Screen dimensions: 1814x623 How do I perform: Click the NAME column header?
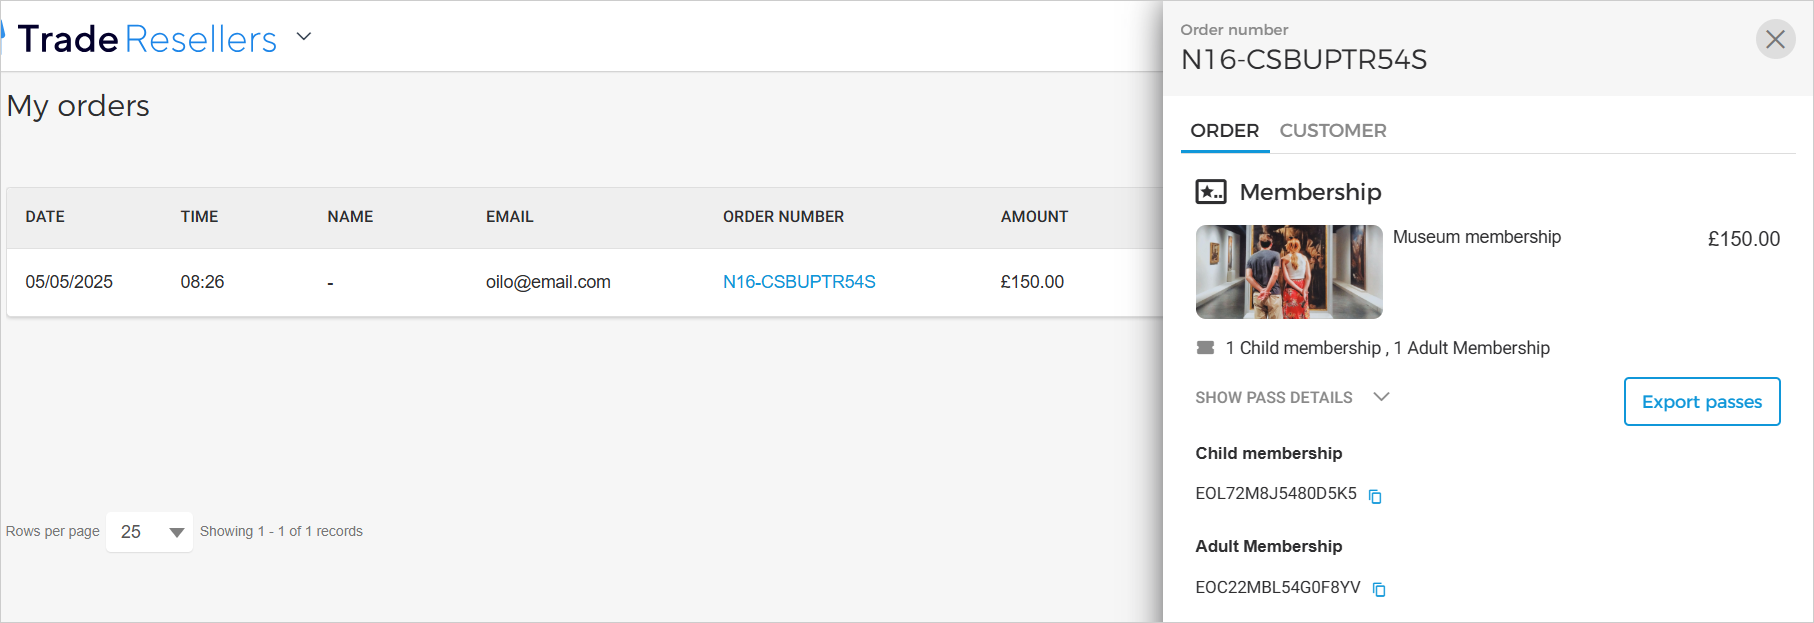[350, 217]
